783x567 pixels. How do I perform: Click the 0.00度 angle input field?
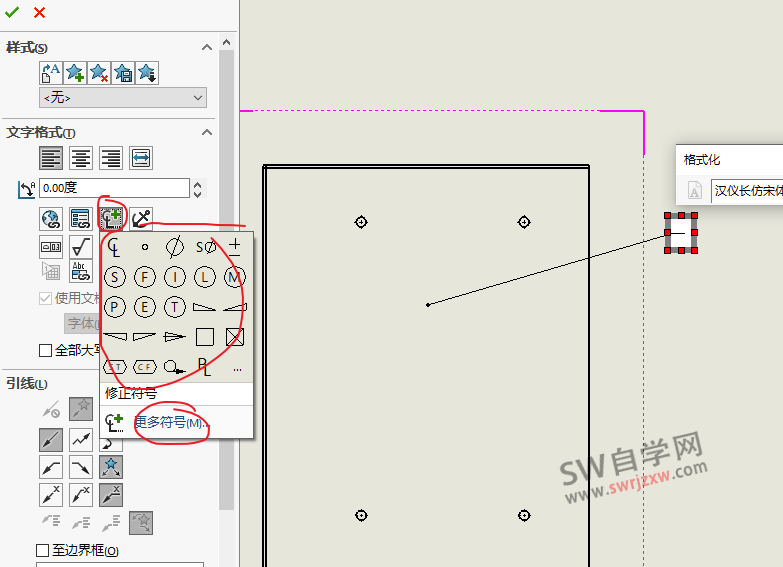114,188
